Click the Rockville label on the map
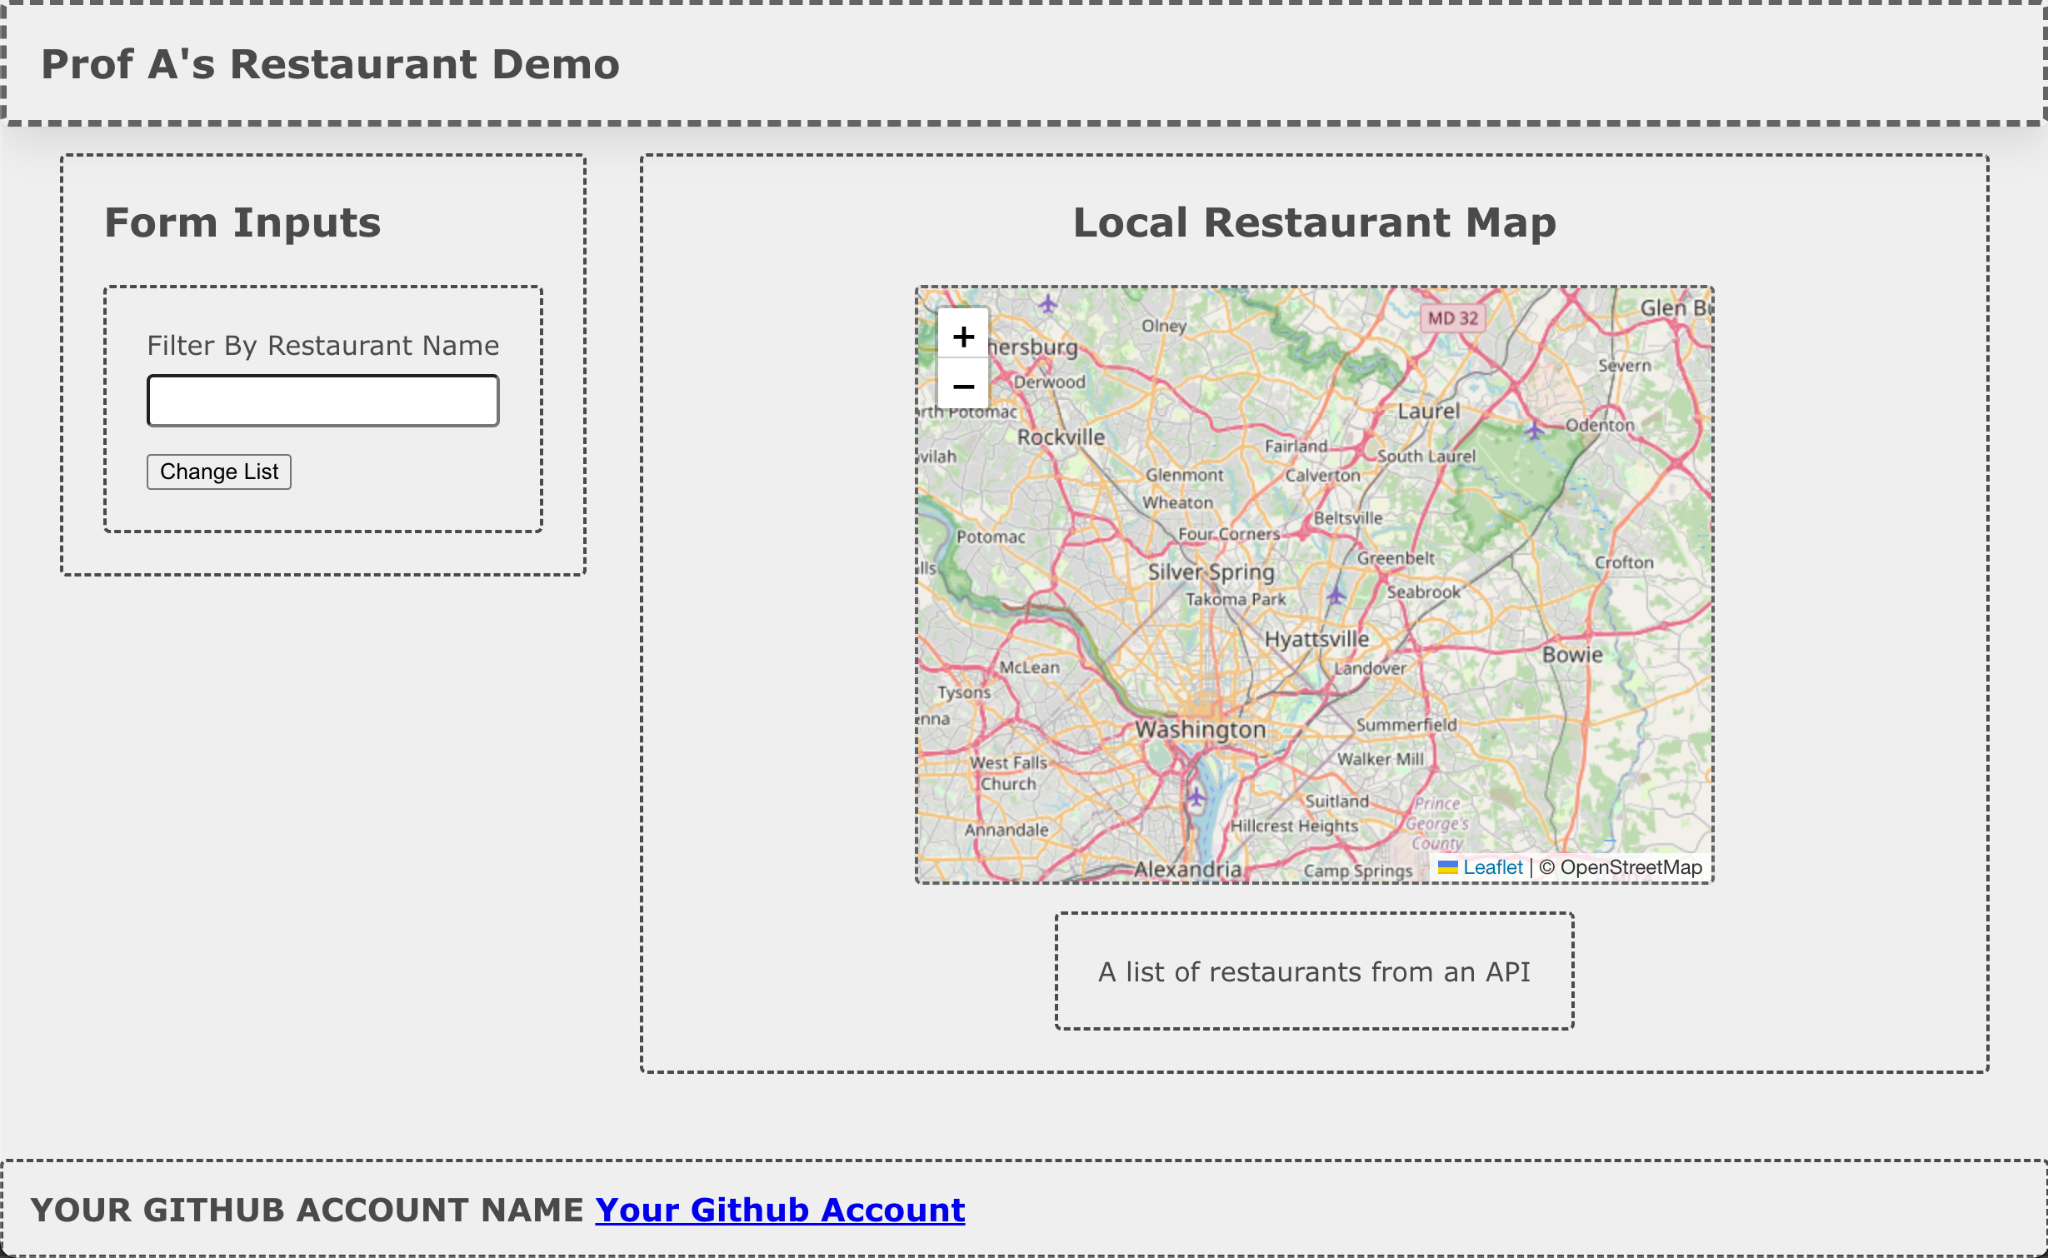The height and width of the screenshot is (1258, 2048). [x=1061, y=437]
